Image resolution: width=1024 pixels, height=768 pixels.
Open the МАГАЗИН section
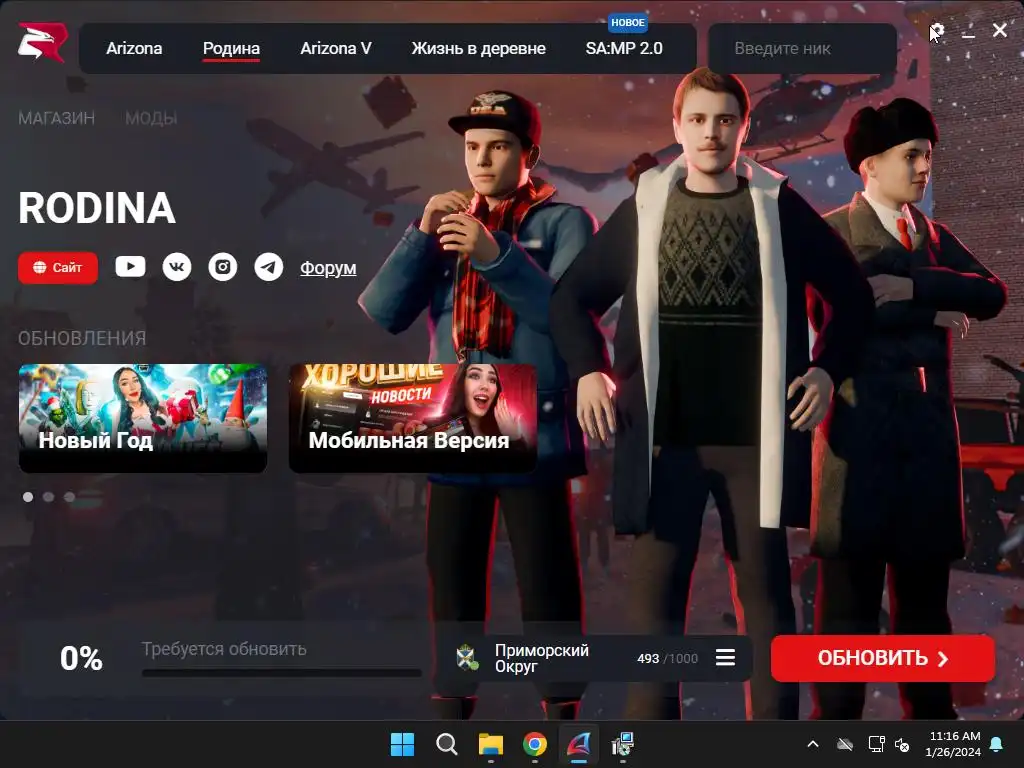pyautogui.click(x=56, y=118)
